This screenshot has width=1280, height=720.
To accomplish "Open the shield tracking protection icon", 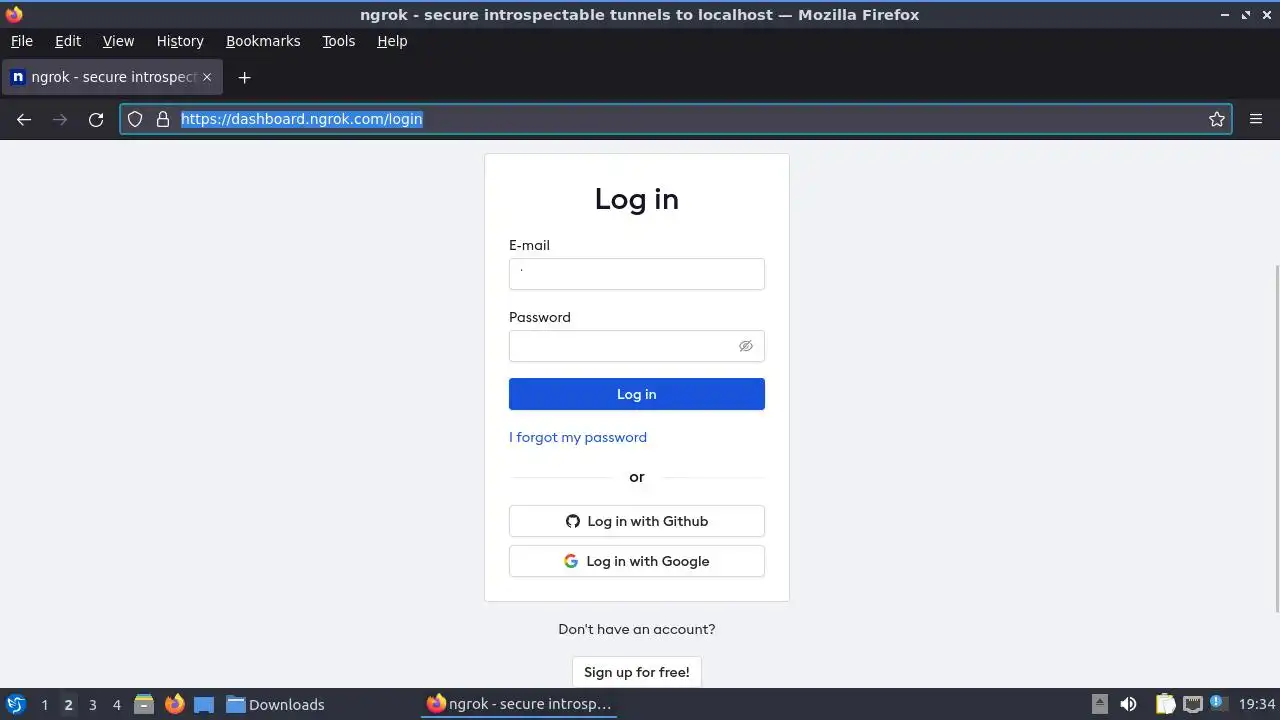I will click(135, 119).
